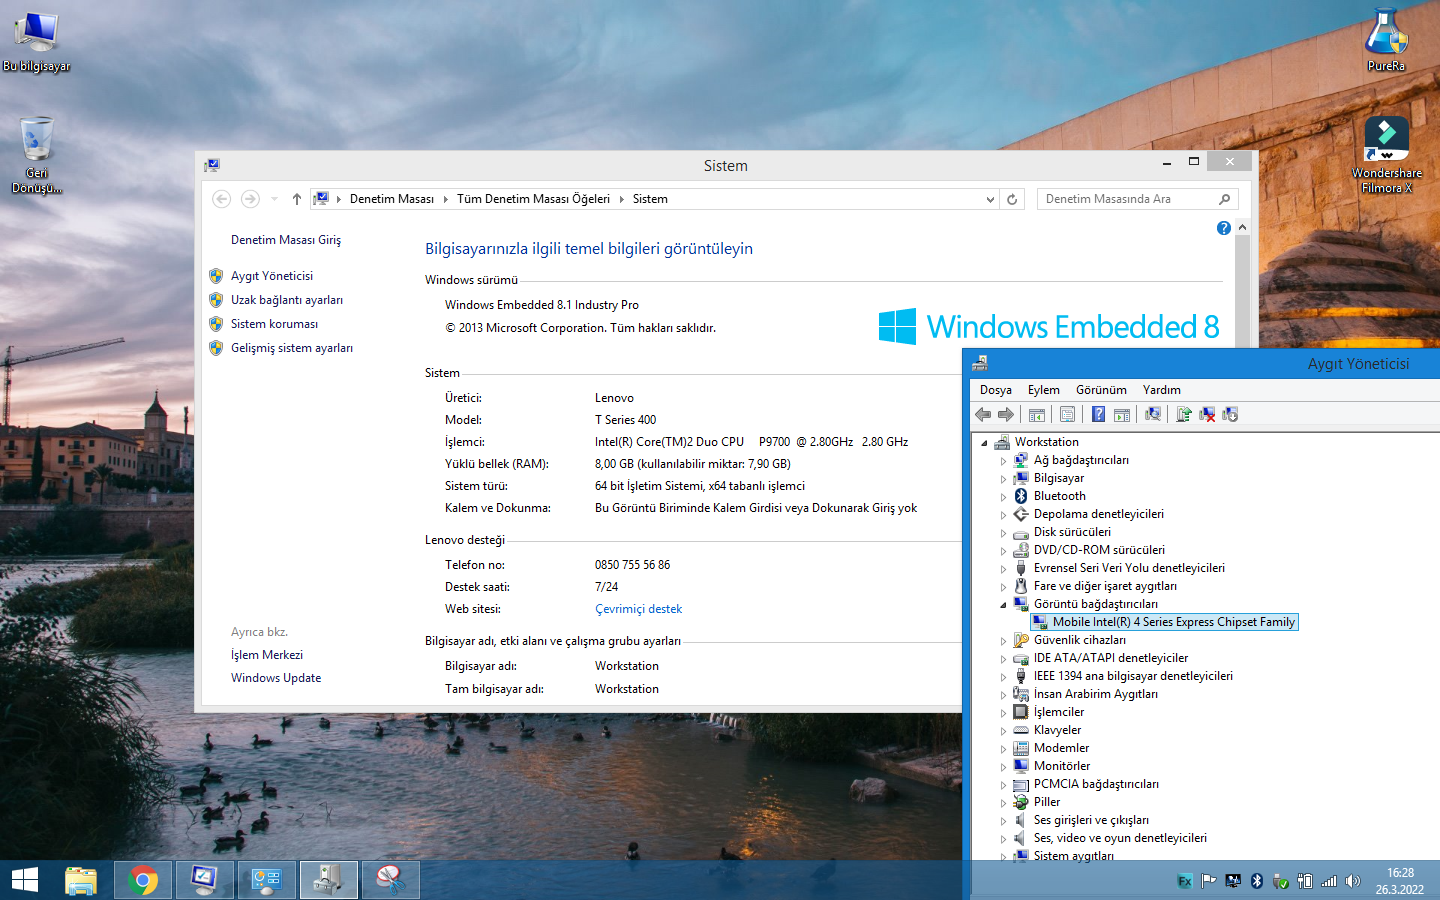Open the network signal icon in the tray
Screen dimensions: 1440x900
[x=1329, y=881]
